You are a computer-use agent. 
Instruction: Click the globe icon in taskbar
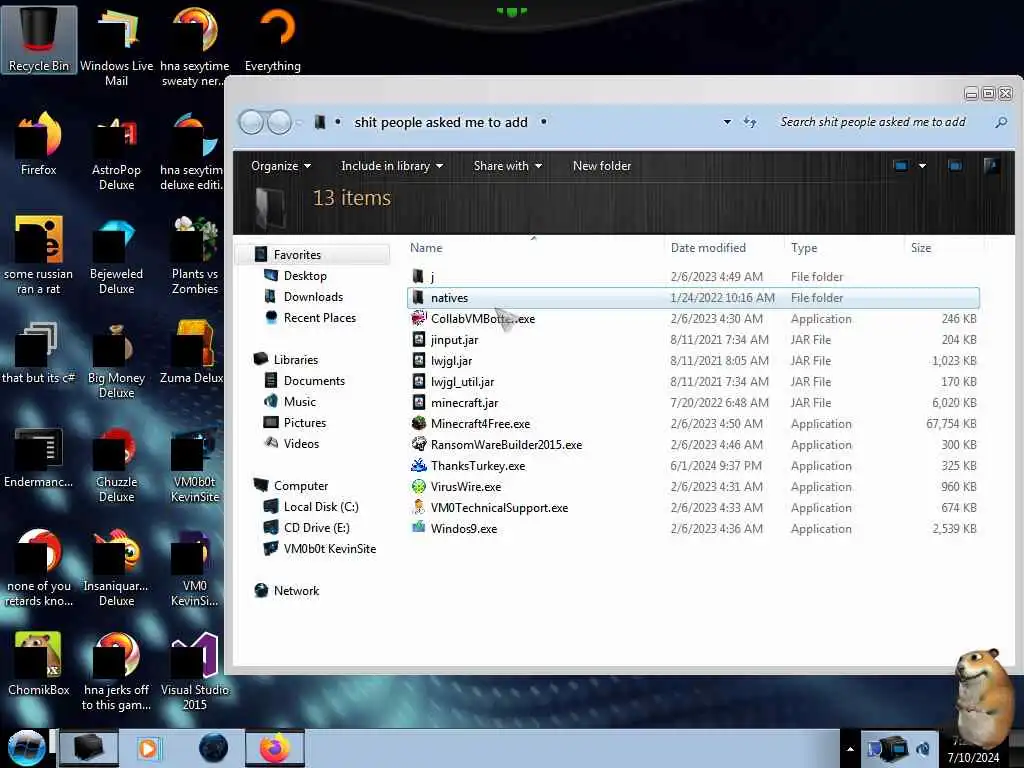213,748
